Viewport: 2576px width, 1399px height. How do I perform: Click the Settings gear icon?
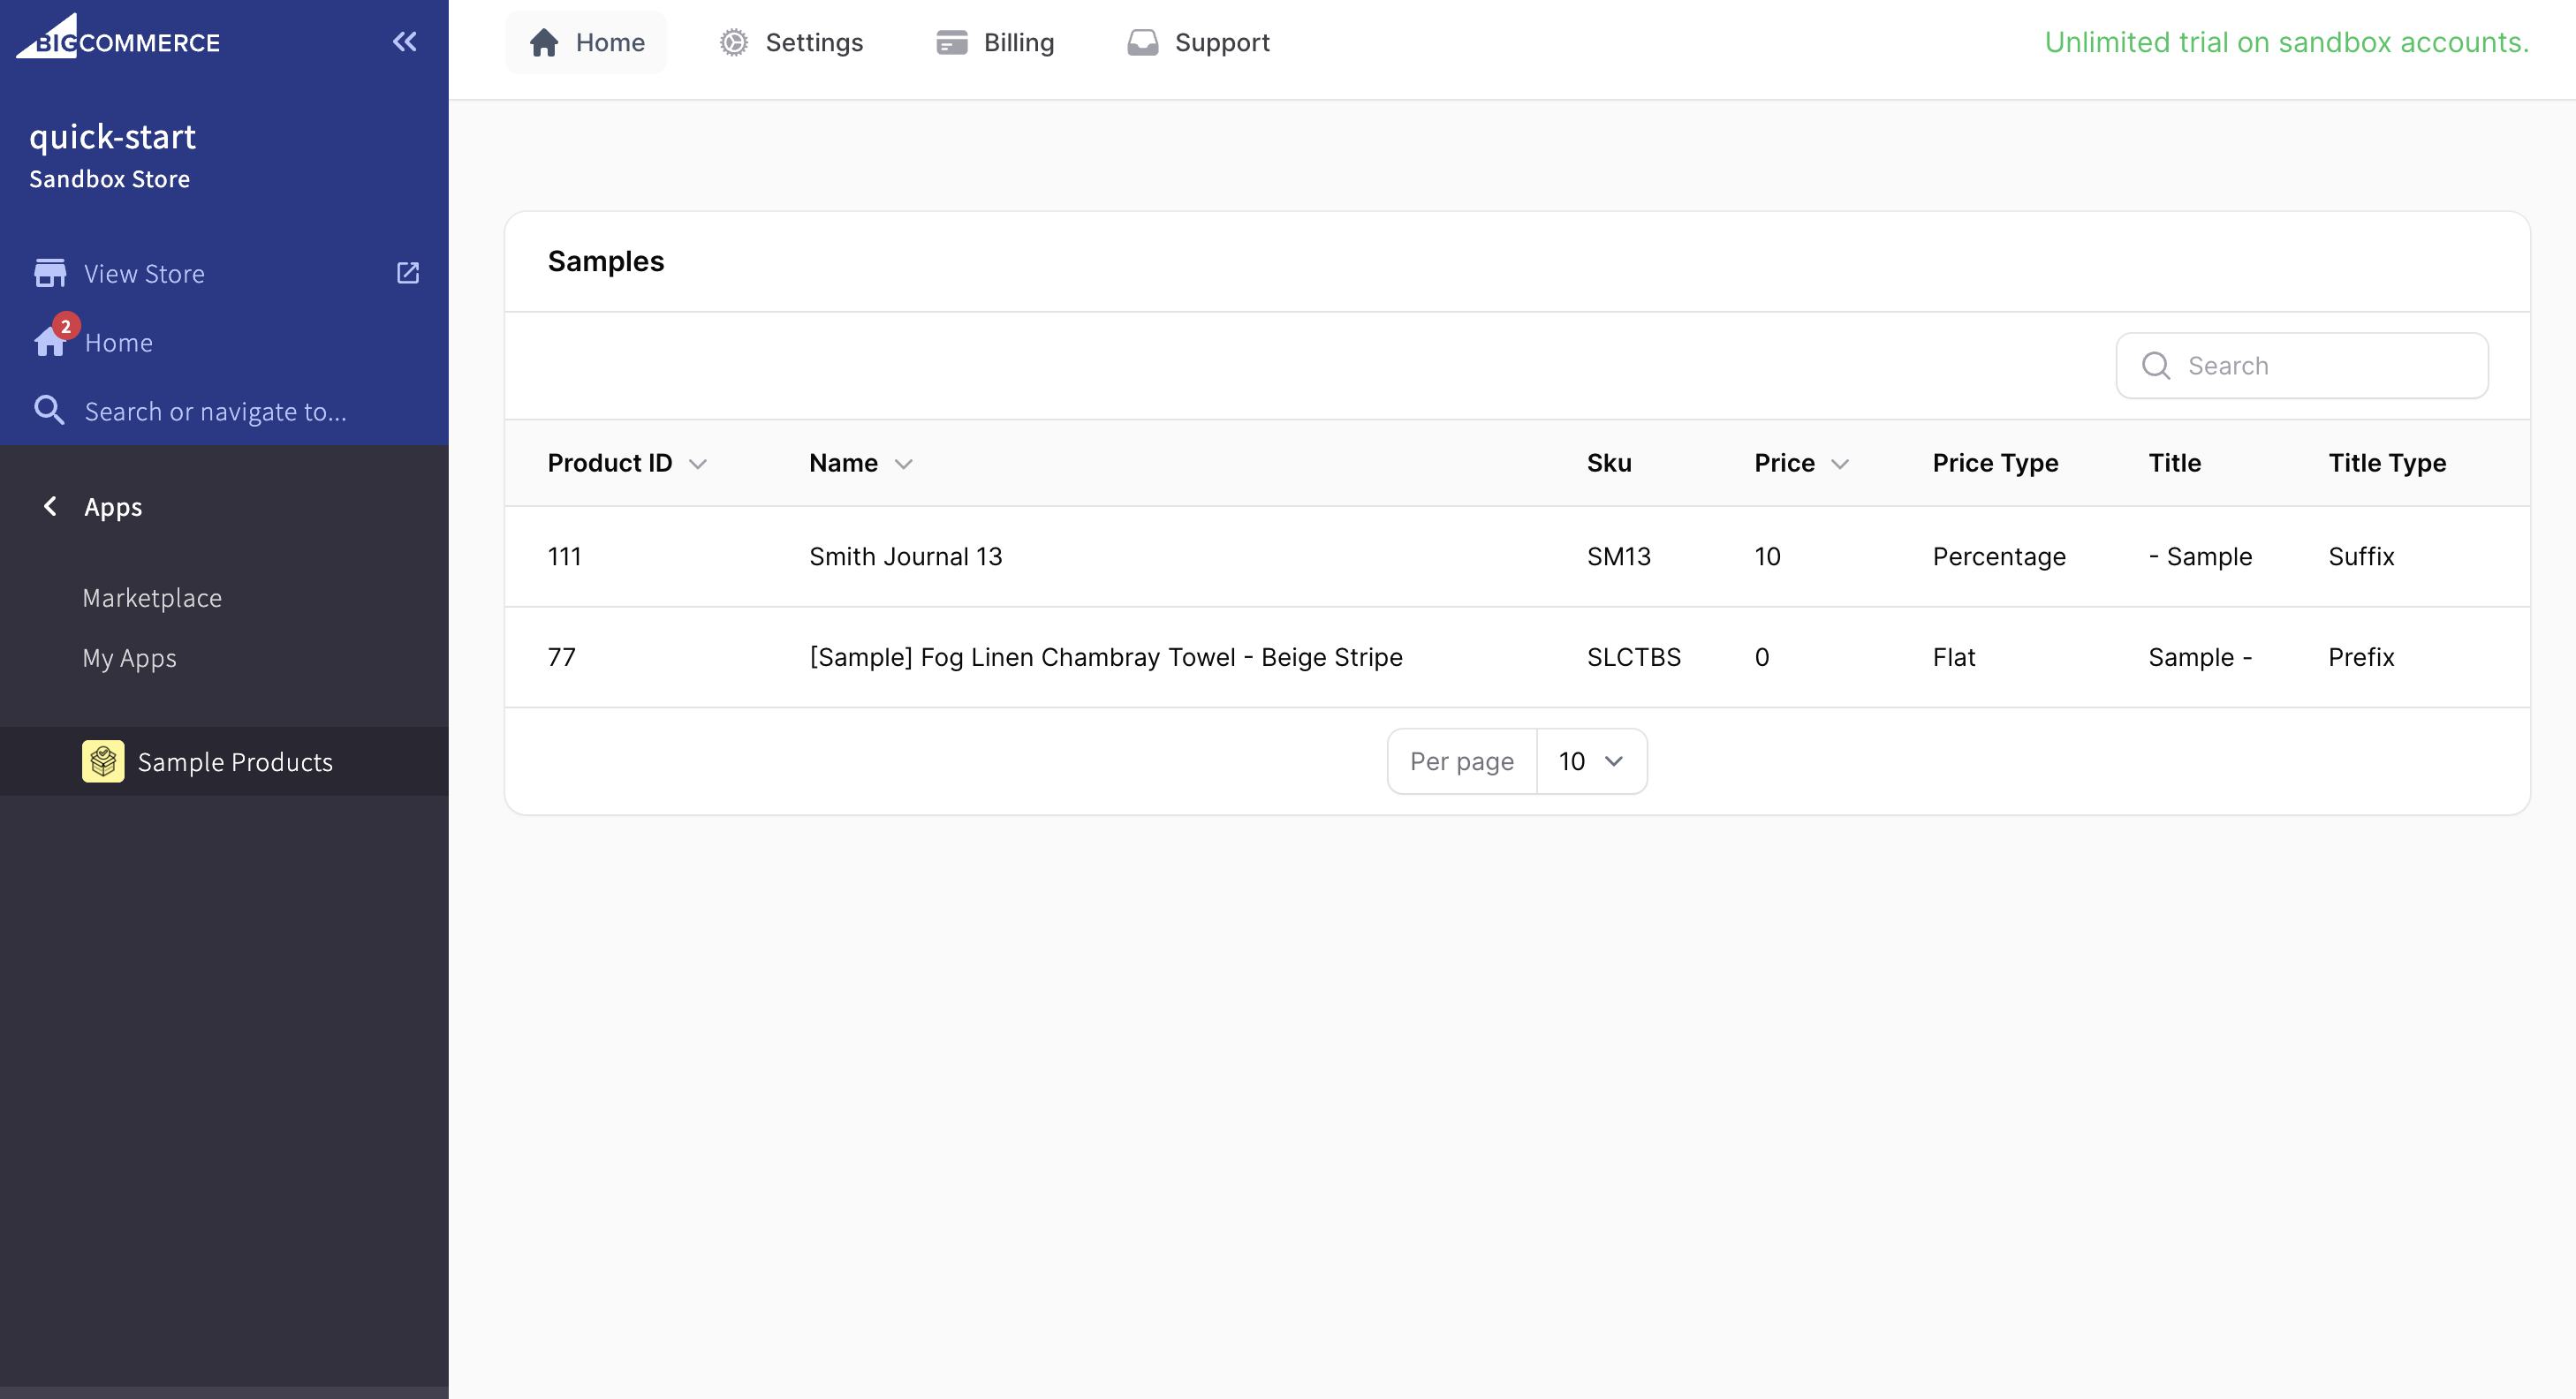coord(733,42)
